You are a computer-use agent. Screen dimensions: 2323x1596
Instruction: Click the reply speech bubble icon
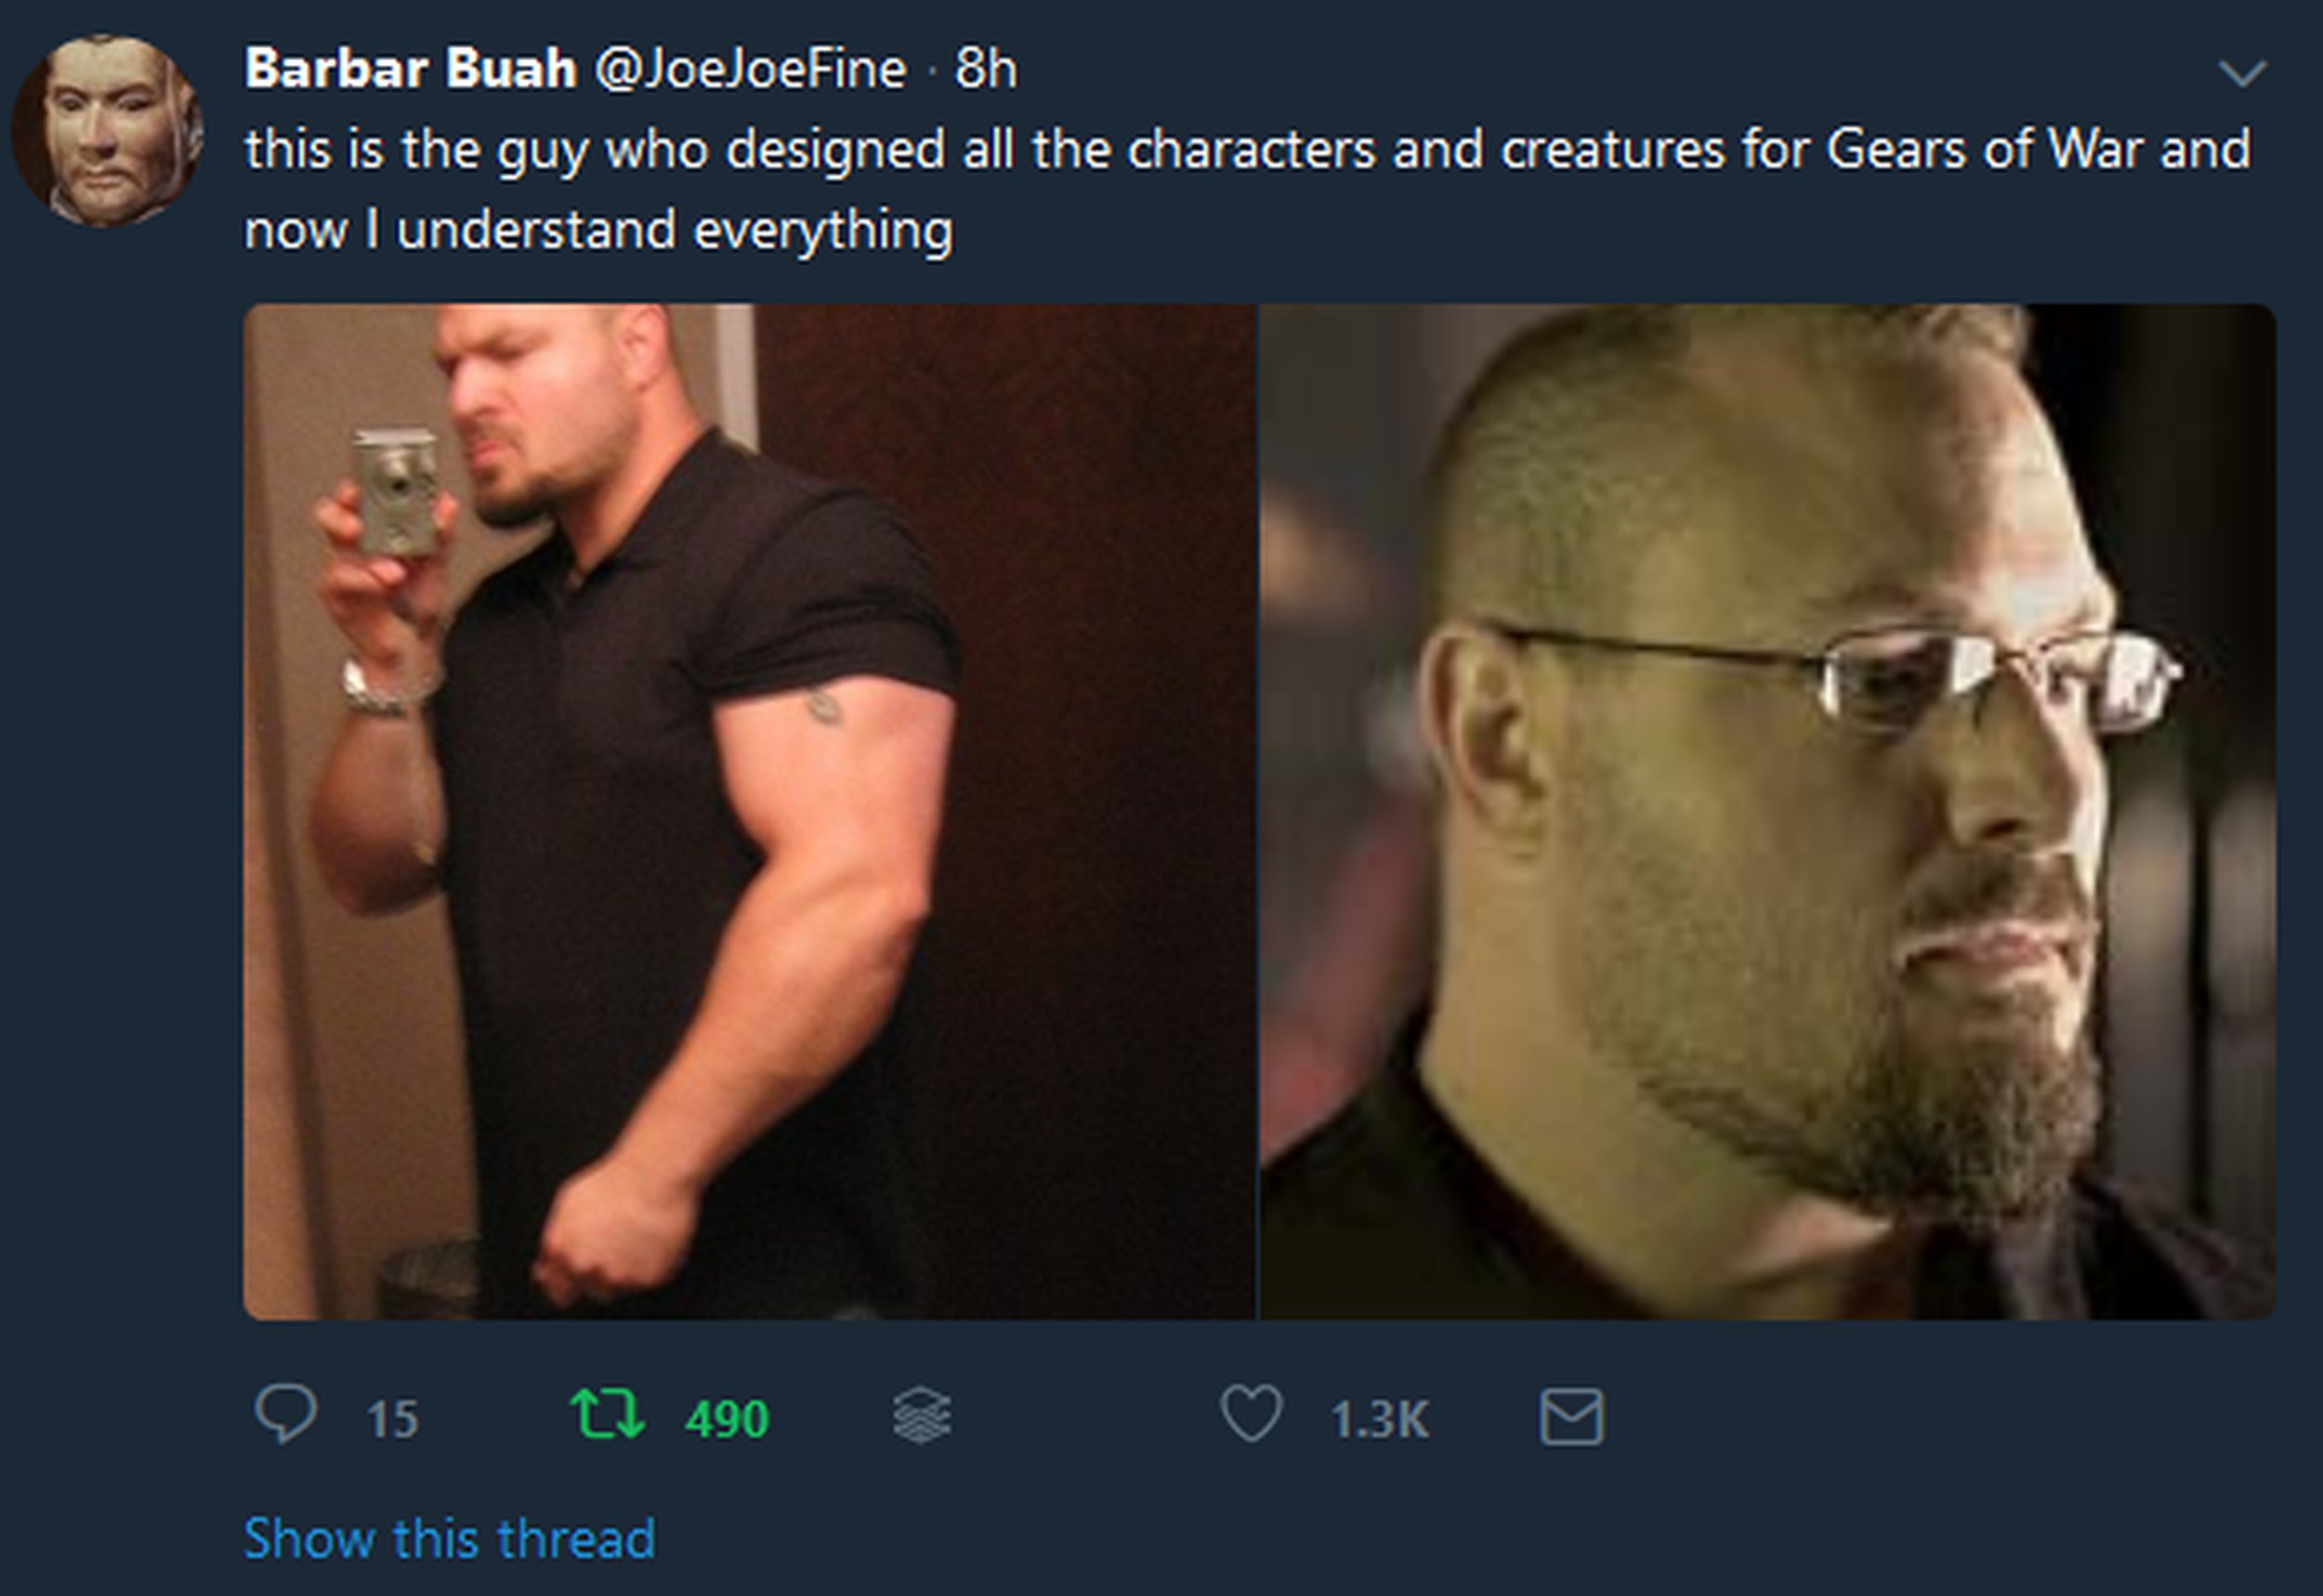(x=286, y=1414)
